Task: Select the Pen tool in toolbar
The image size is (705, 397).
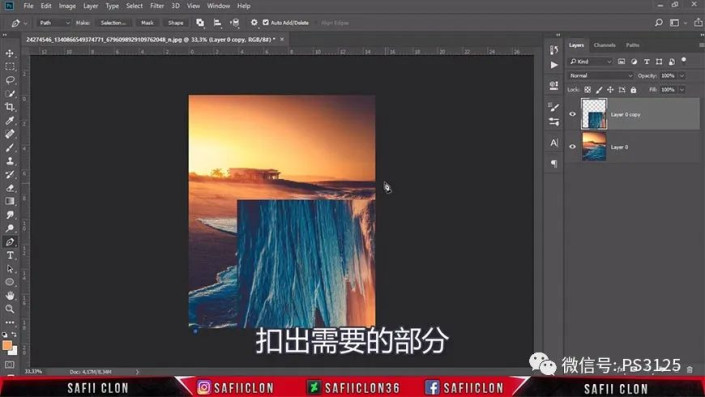Action: (x=9, y=242)
